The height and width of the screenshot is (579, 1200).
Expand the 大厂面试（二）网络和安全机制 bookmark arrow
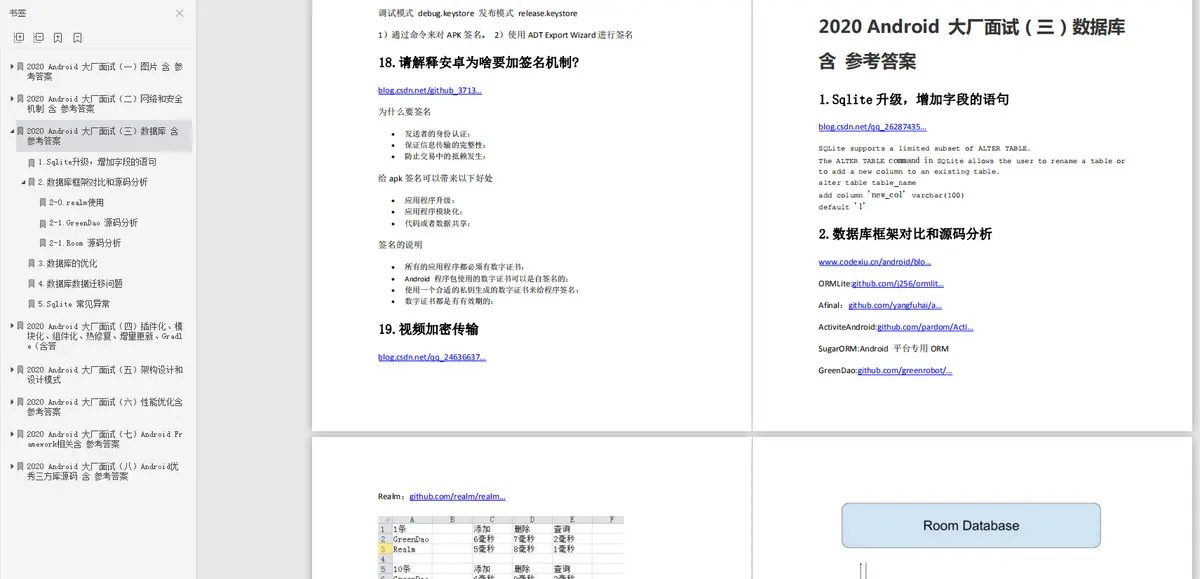11,99
